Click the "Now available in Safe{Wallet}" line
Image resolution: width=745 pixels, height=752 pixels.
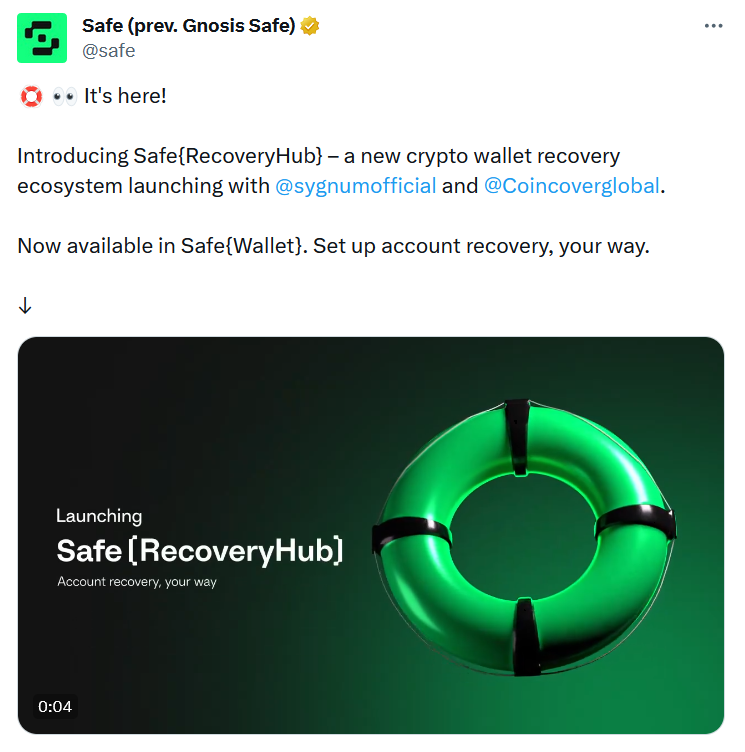pyautogui.click(x=161, y=246)
